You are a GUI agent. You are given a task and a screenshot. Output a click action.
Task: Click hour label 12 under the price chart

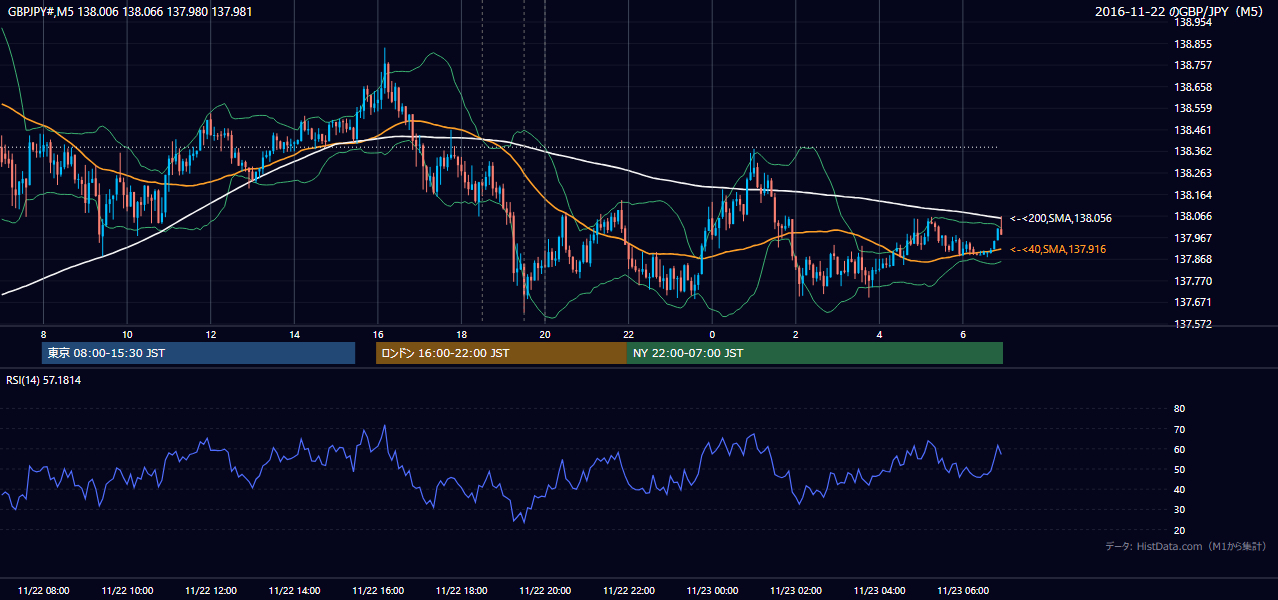pyautogui.click(x=211, y=334)
